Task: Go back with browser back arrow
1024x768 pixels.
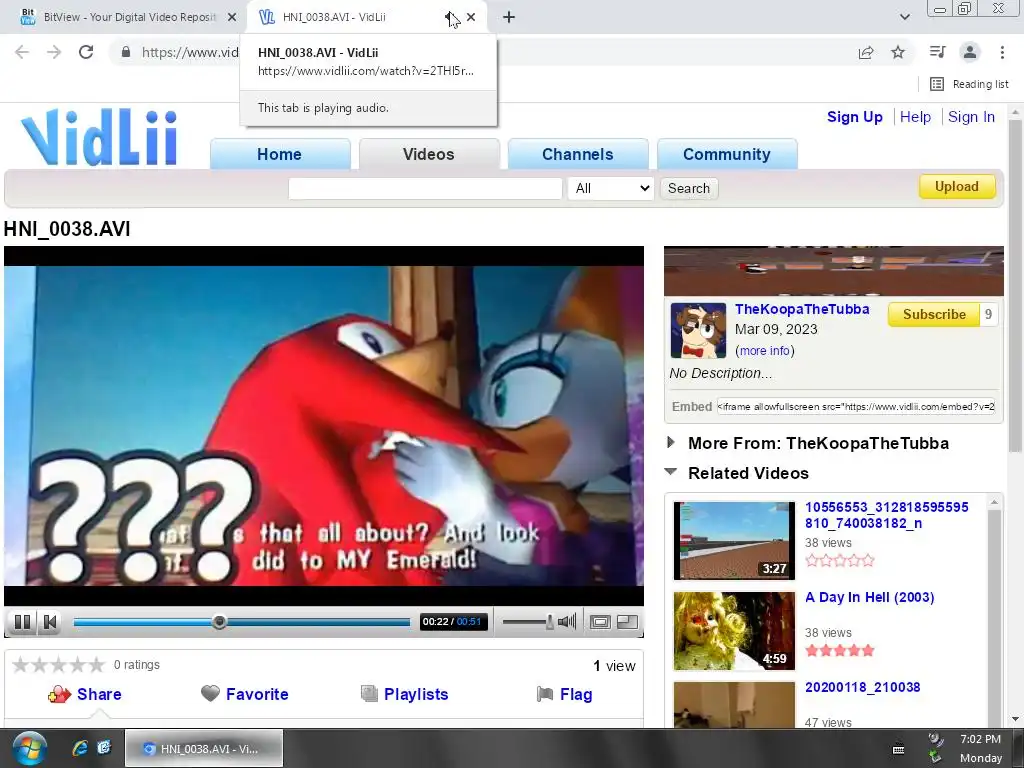Action: tap(22, 52)
